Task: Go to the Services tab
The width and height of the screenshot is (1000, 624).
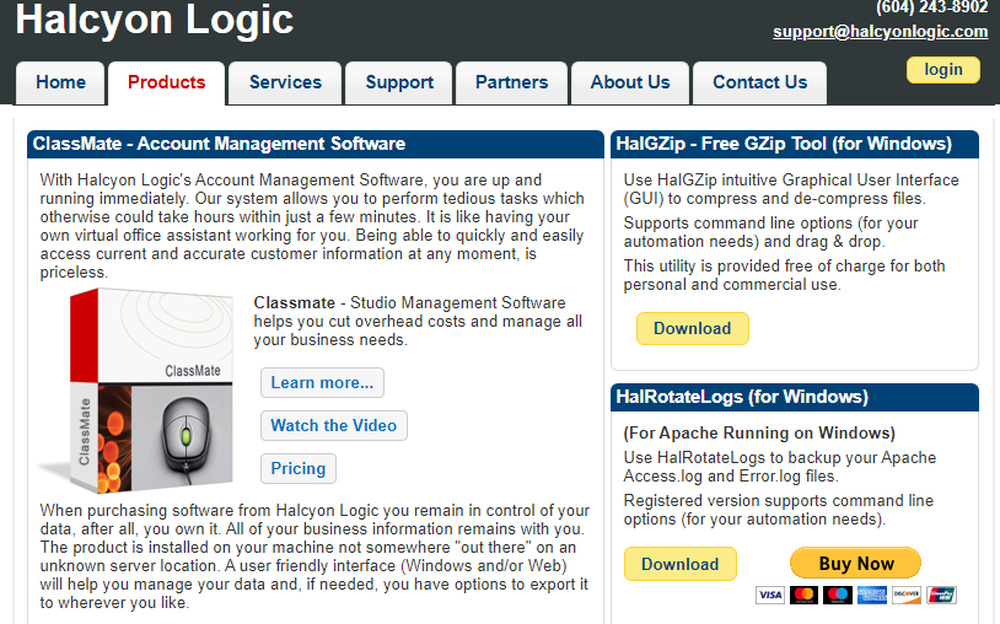Action: [x=285, y=82]
